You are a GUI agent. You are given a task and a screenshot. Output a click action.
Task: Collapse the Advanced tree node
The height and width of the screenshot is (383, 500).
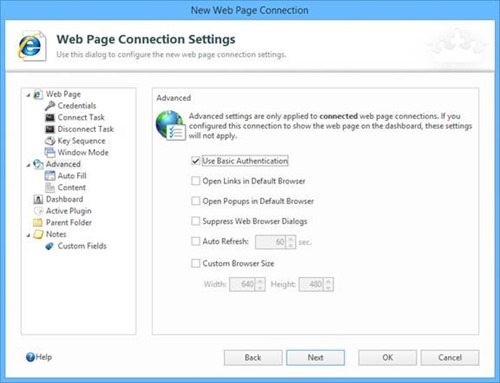coord(28,165)
